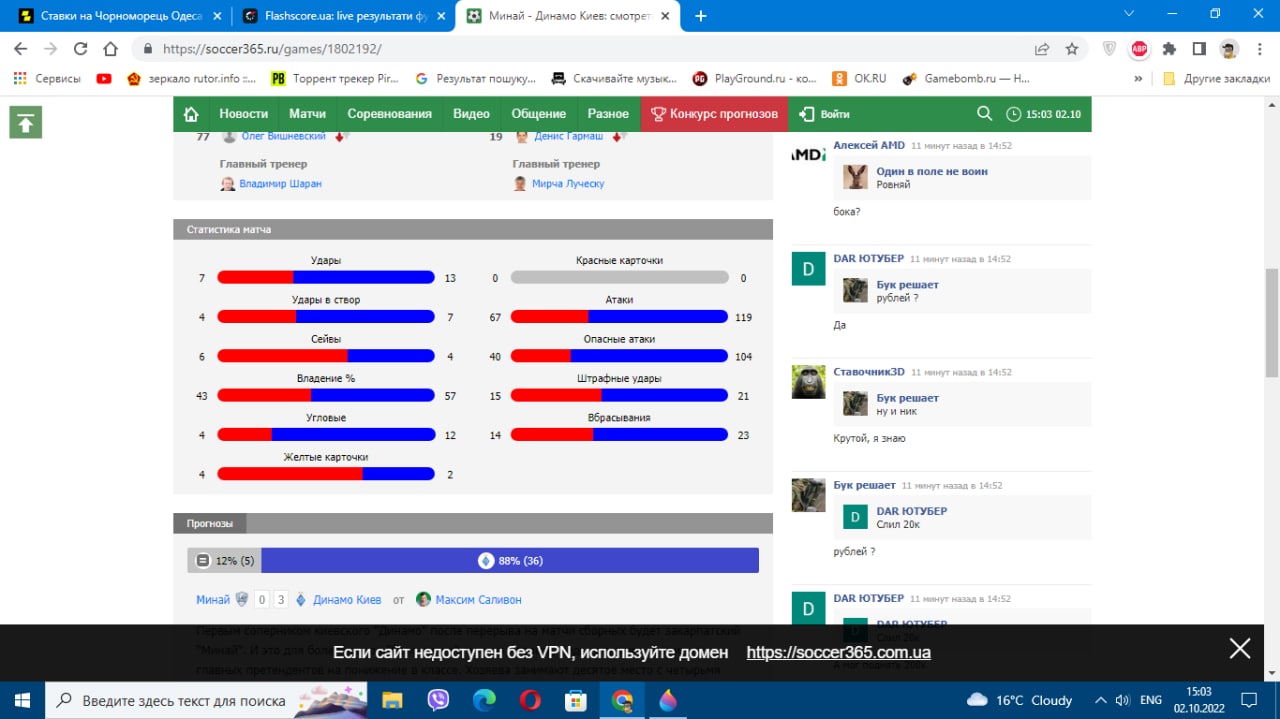Click the Динамо Киев team link
Screen dimensions: 1280x719
347,600
